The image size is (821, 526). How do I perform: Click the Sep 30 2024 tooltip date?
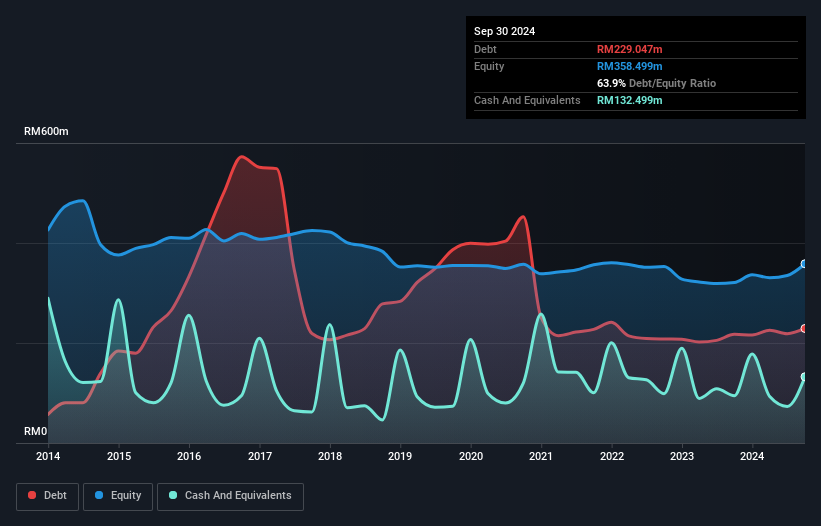(504, 31)
